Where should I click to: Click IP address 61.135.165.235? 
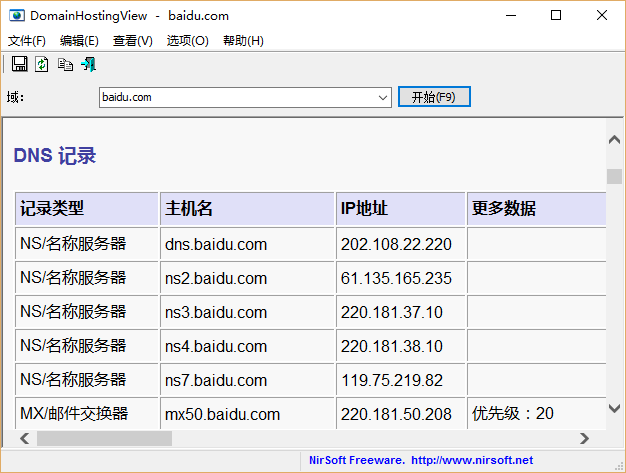396,278
